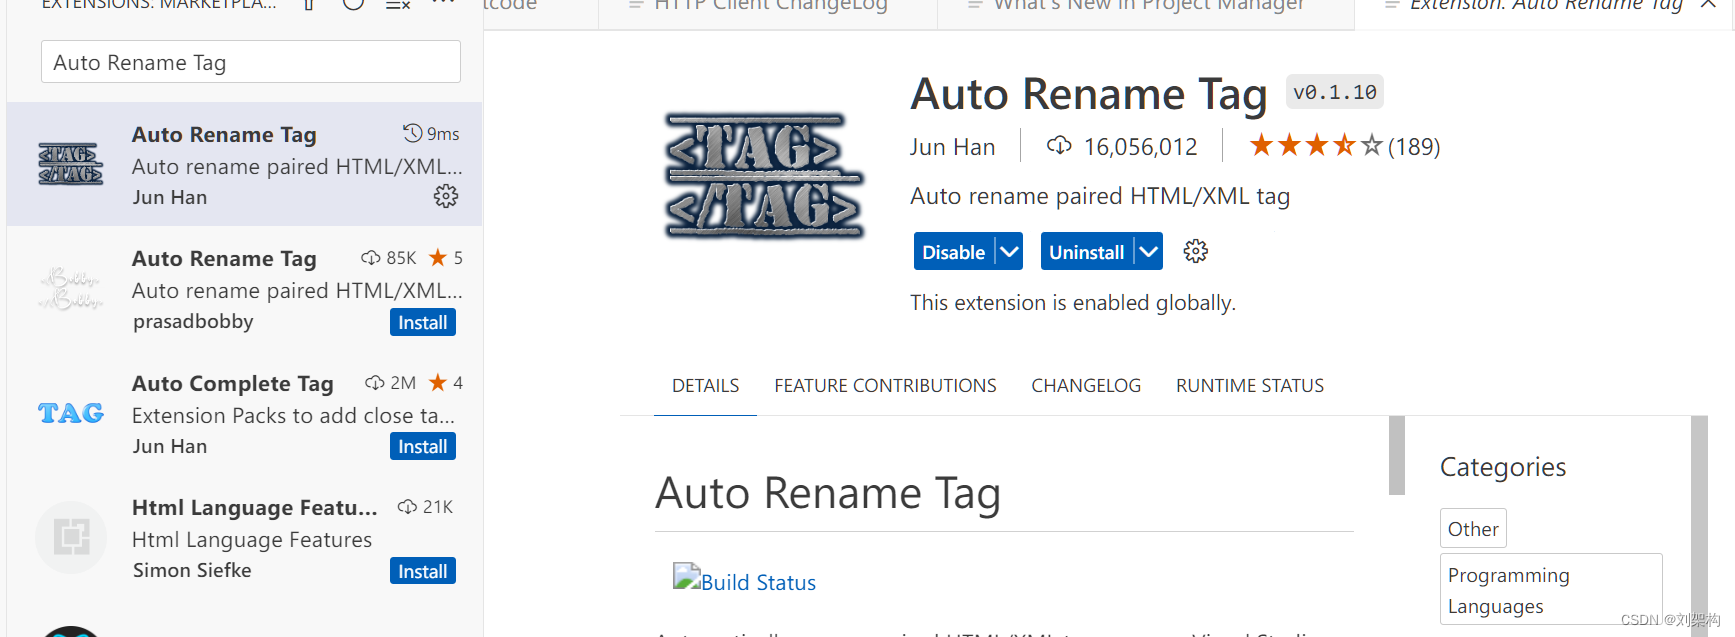Open the Other category link

point(1473,529)
